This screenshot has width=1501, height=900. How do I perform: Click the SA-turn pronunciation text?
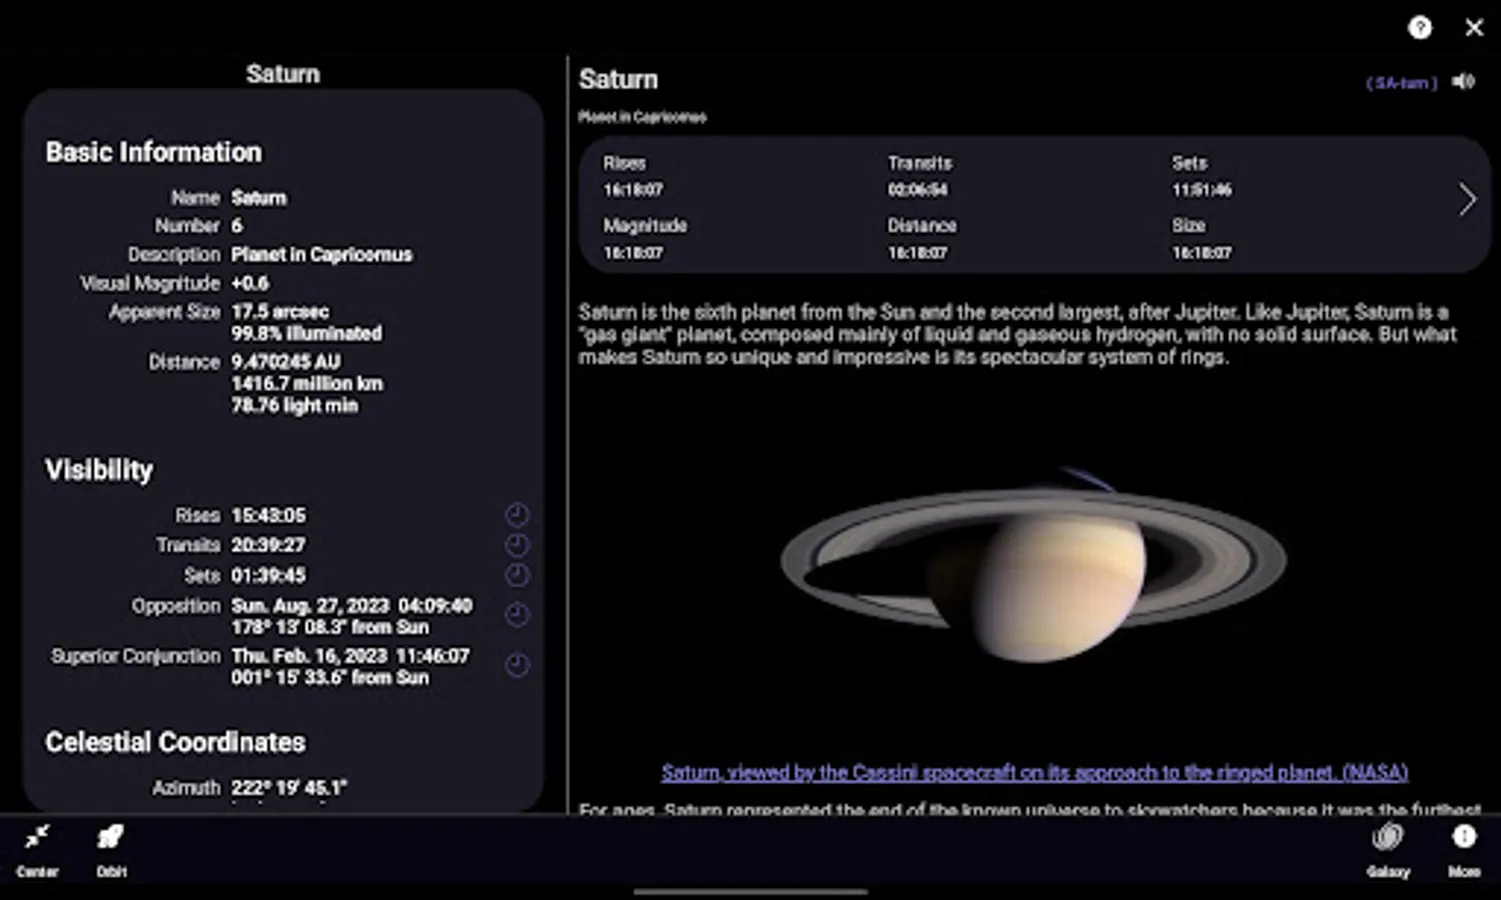pos(1401,82)
